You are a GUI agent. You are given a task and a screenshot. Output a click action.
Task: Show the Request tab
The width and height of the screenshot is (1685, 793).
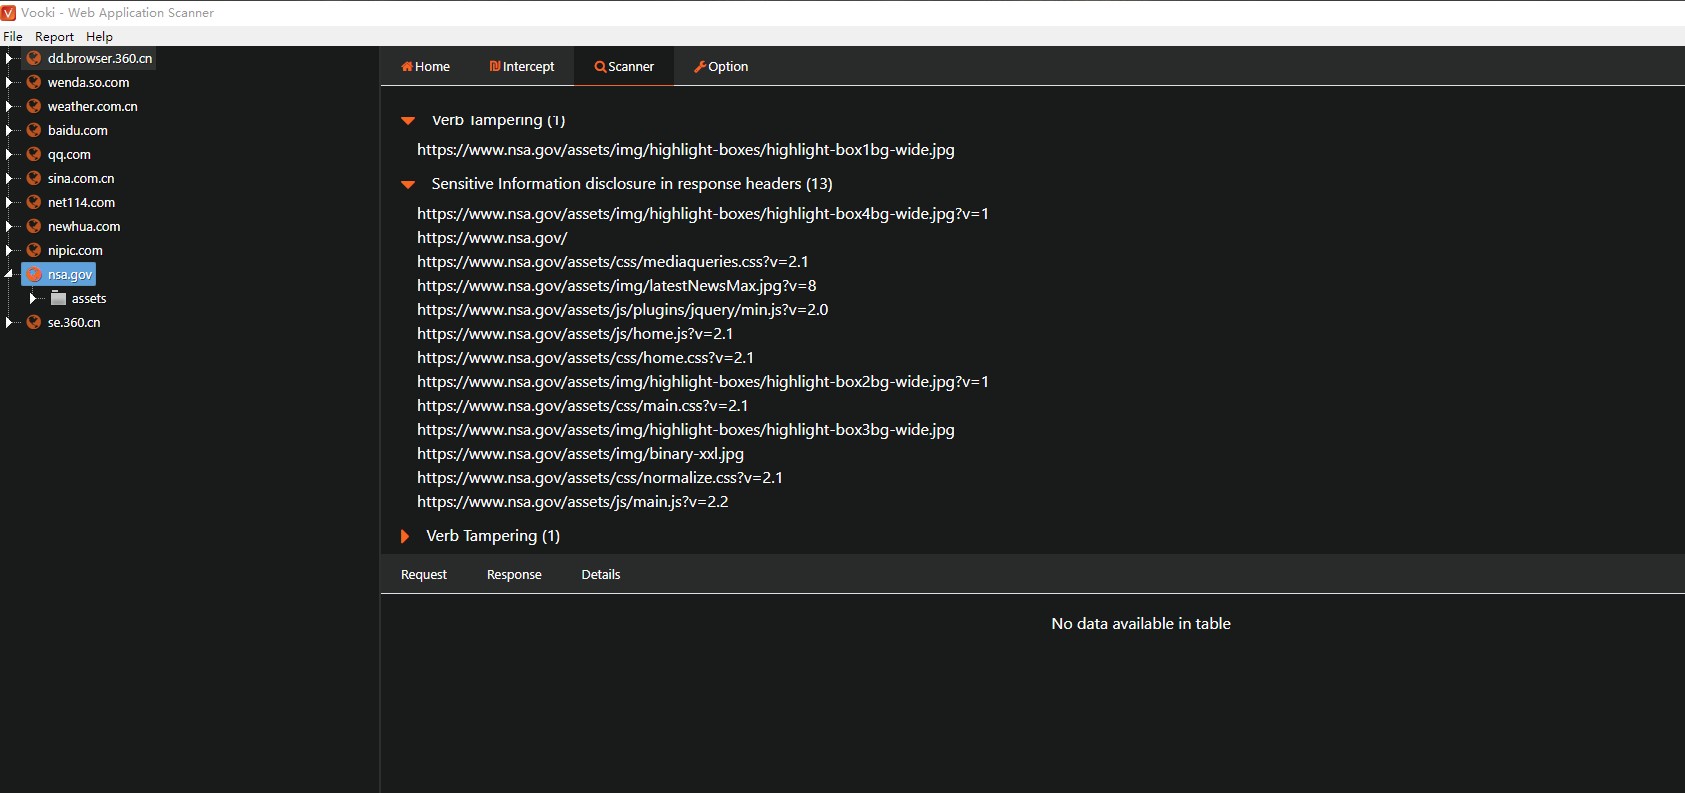(424, 574)
